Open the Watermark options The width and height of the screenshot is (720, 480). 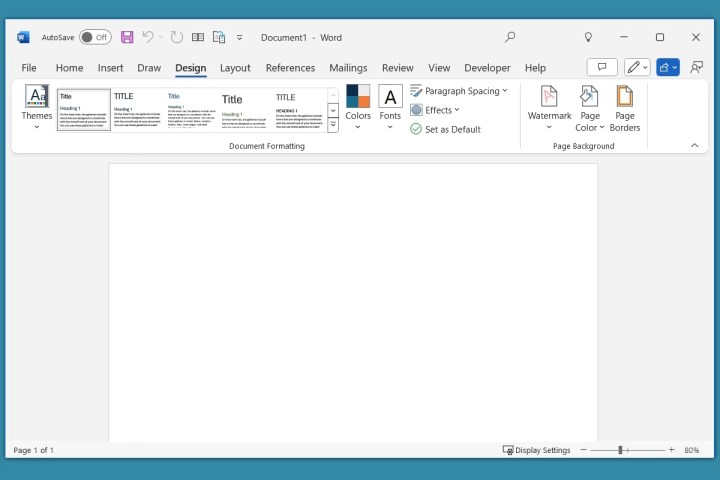[x=549, y=107]
